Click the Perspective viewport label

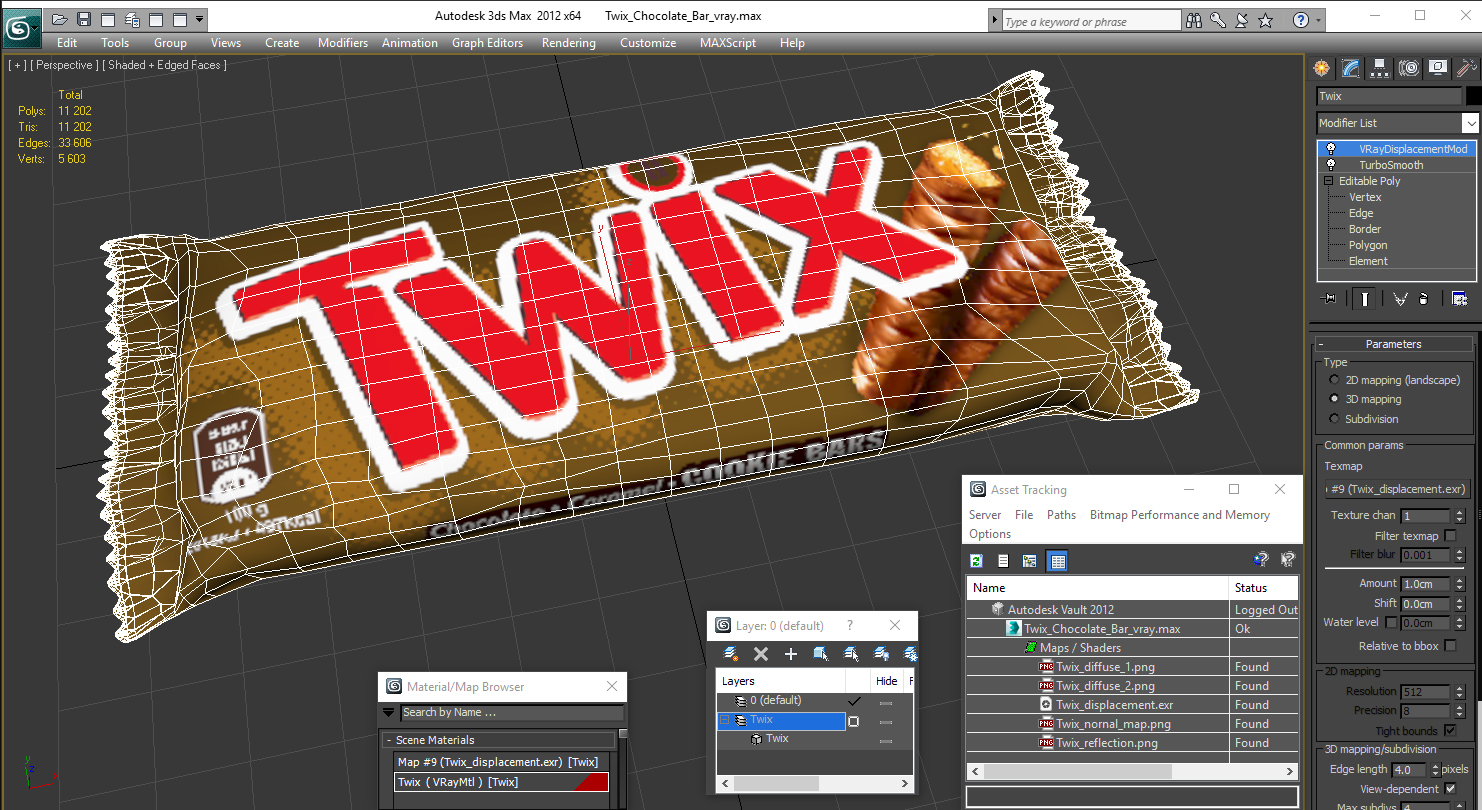(64, 65)
